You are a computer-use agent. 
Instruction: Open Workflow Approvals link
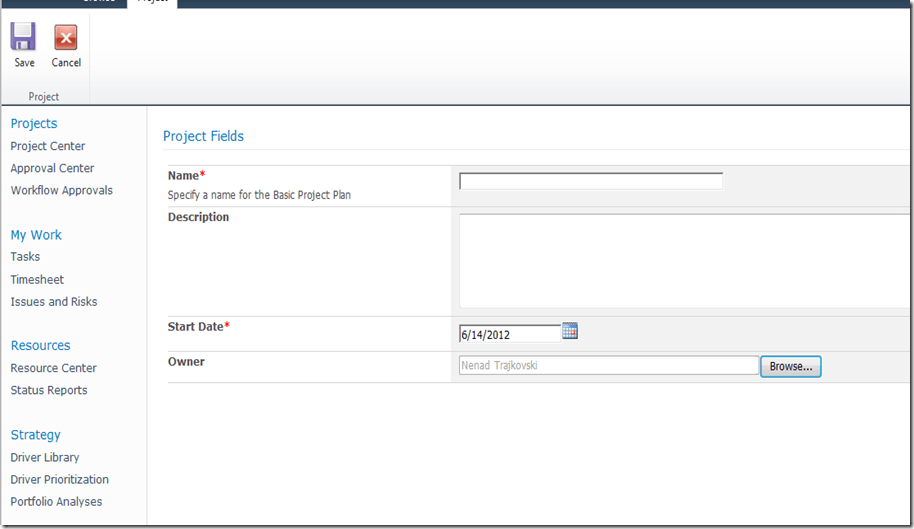(62, 190)
